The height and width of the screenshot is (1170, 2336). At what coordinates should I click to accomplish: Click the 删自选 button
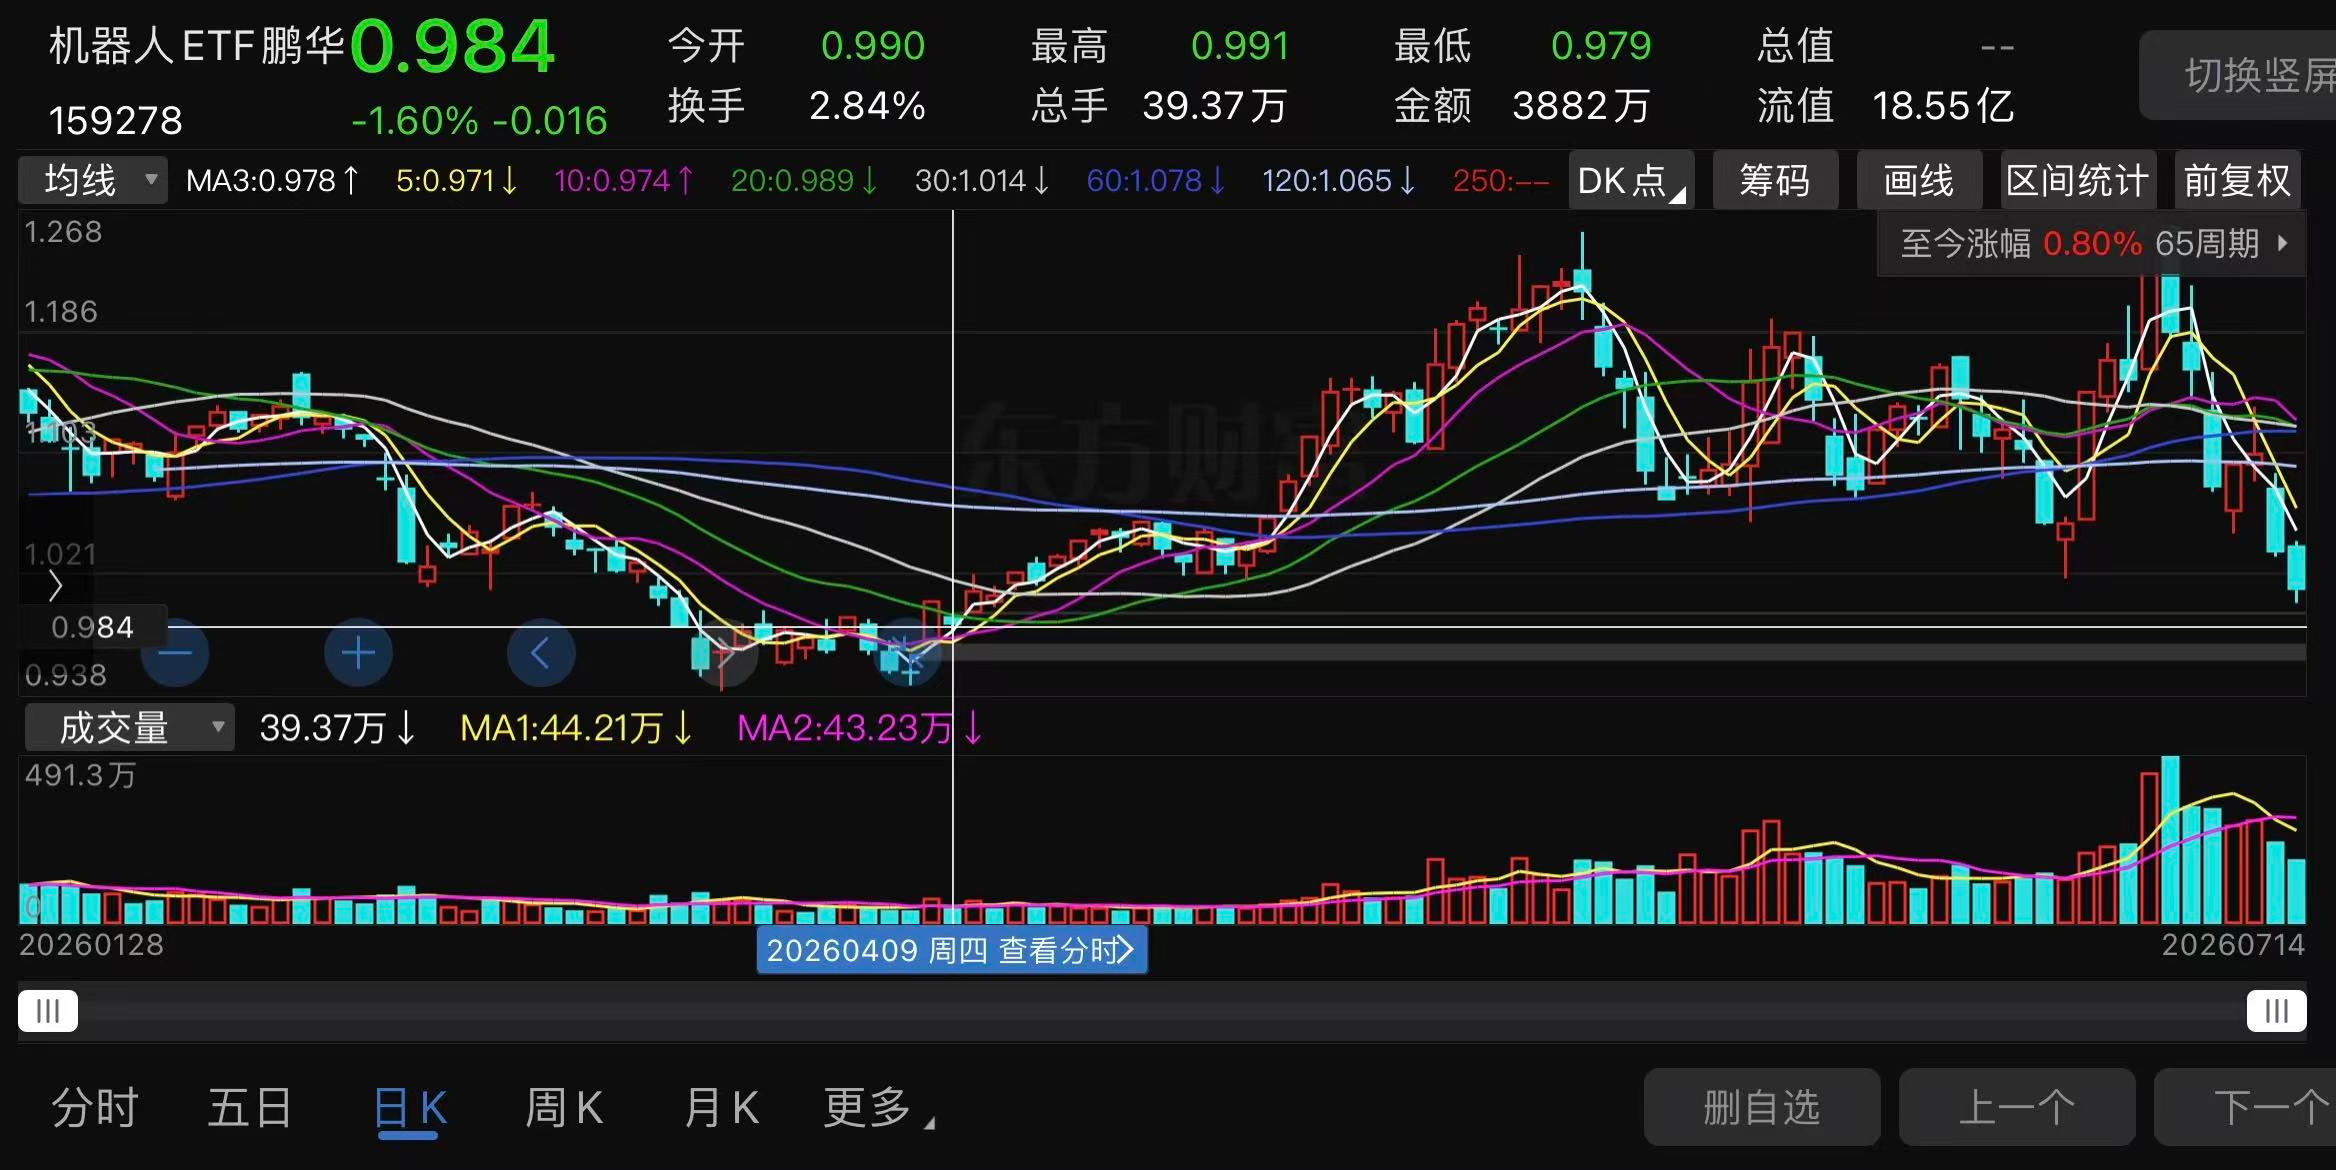pyautogui.click(x=1762, y=1107)
